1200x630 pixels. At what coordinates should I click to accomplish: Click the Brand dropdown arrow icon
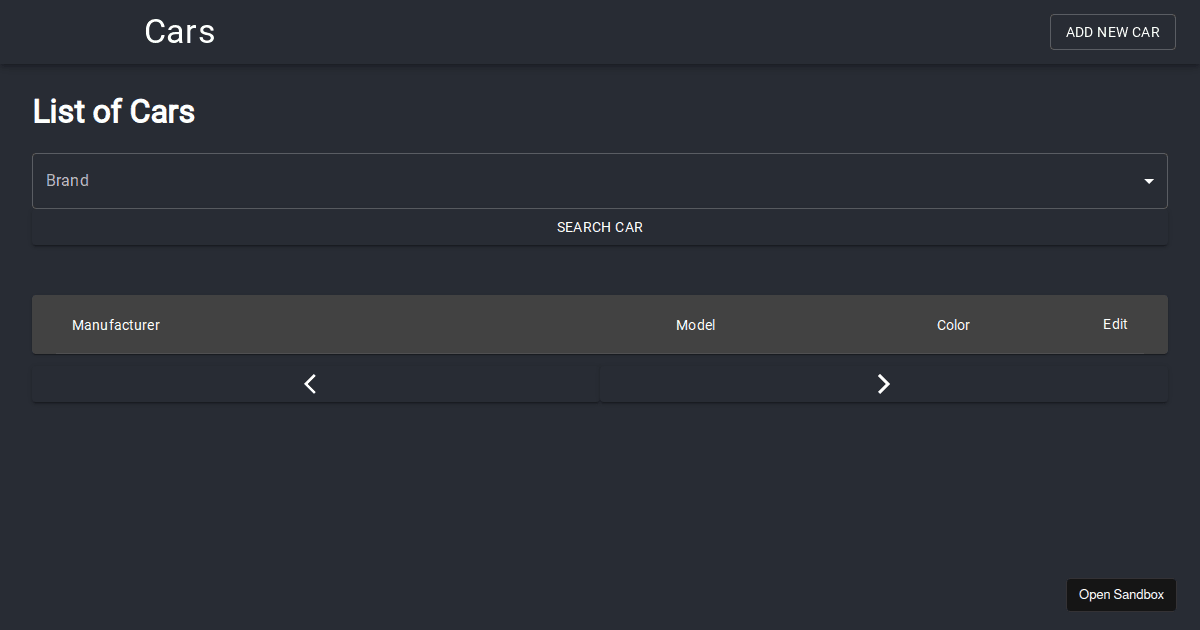pos(1149,181)
